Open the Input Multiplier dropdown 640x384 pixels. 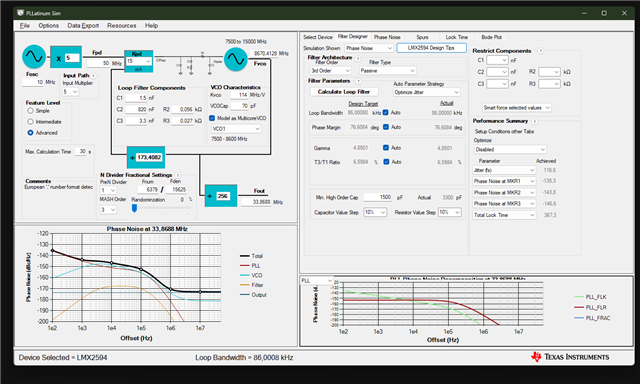[70, 92]
